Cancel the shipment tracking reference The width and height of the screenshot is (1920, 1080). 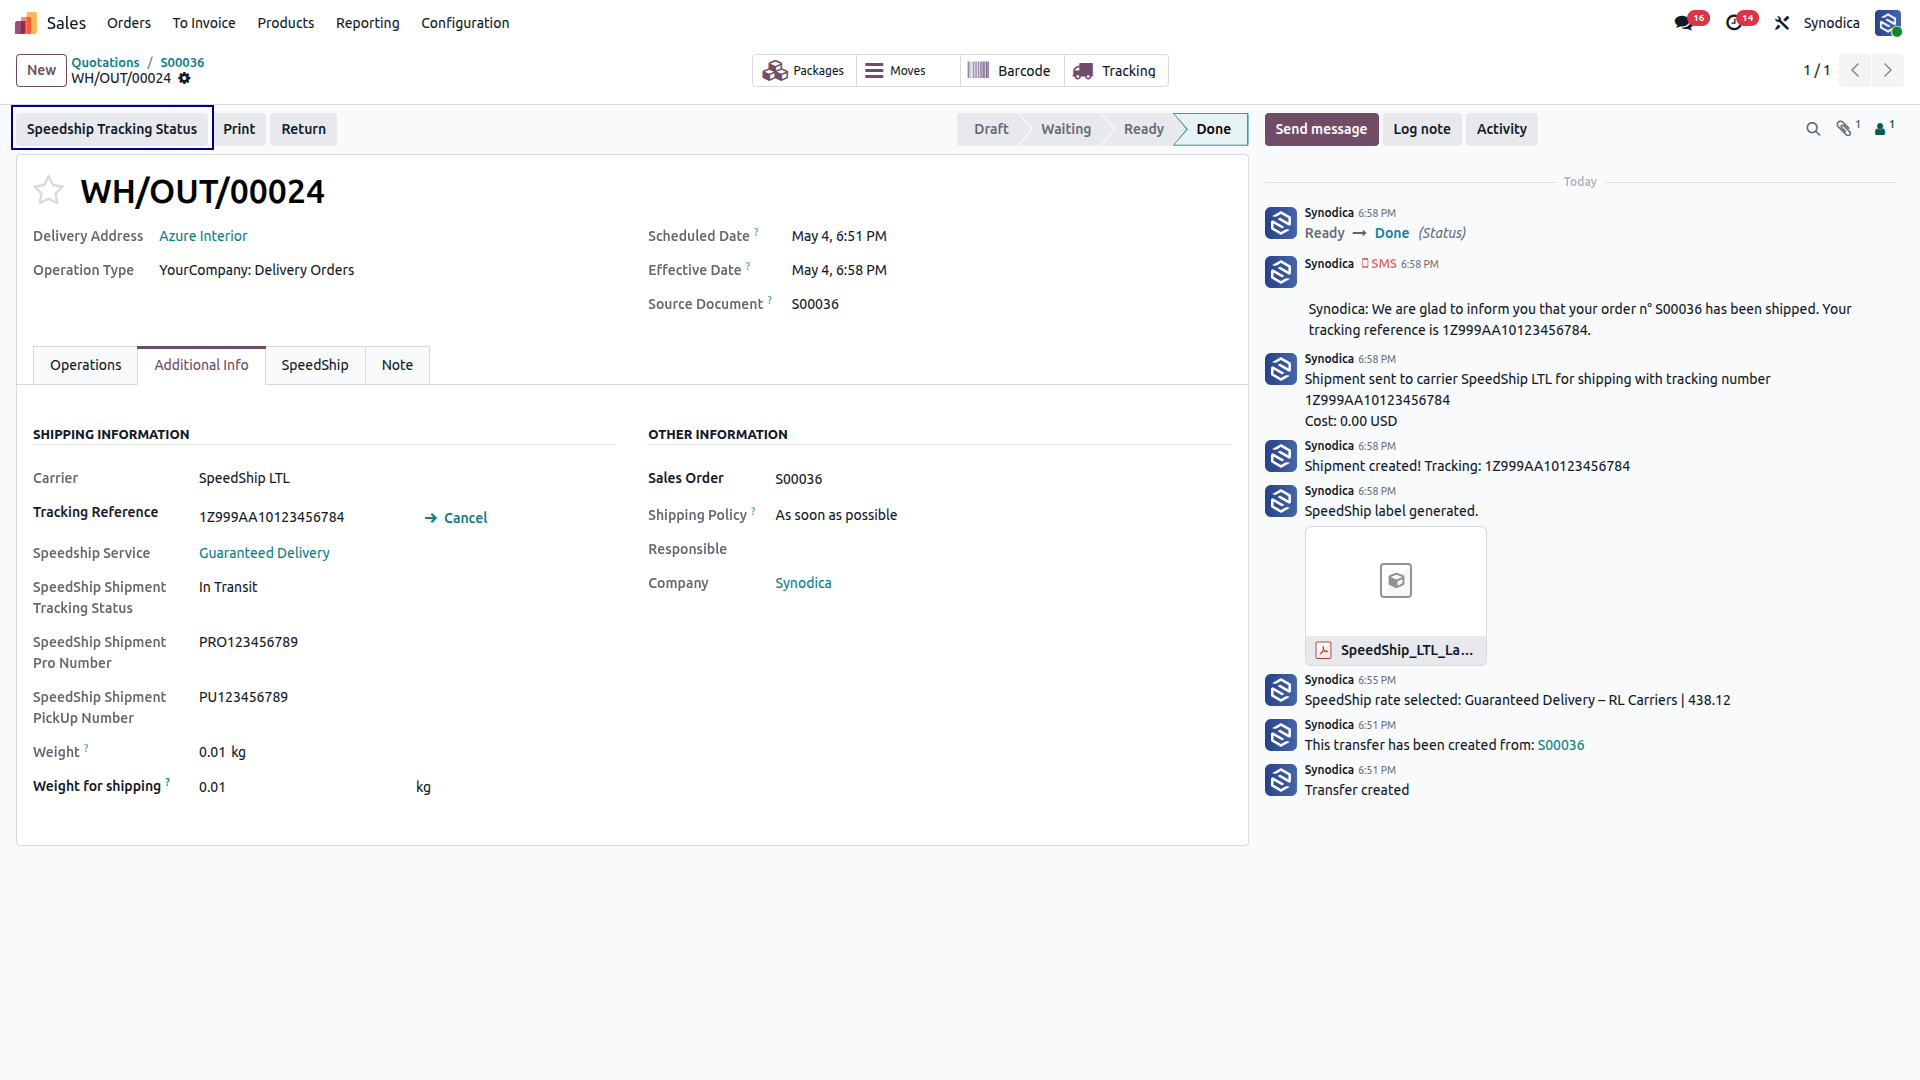click(456, 518)
